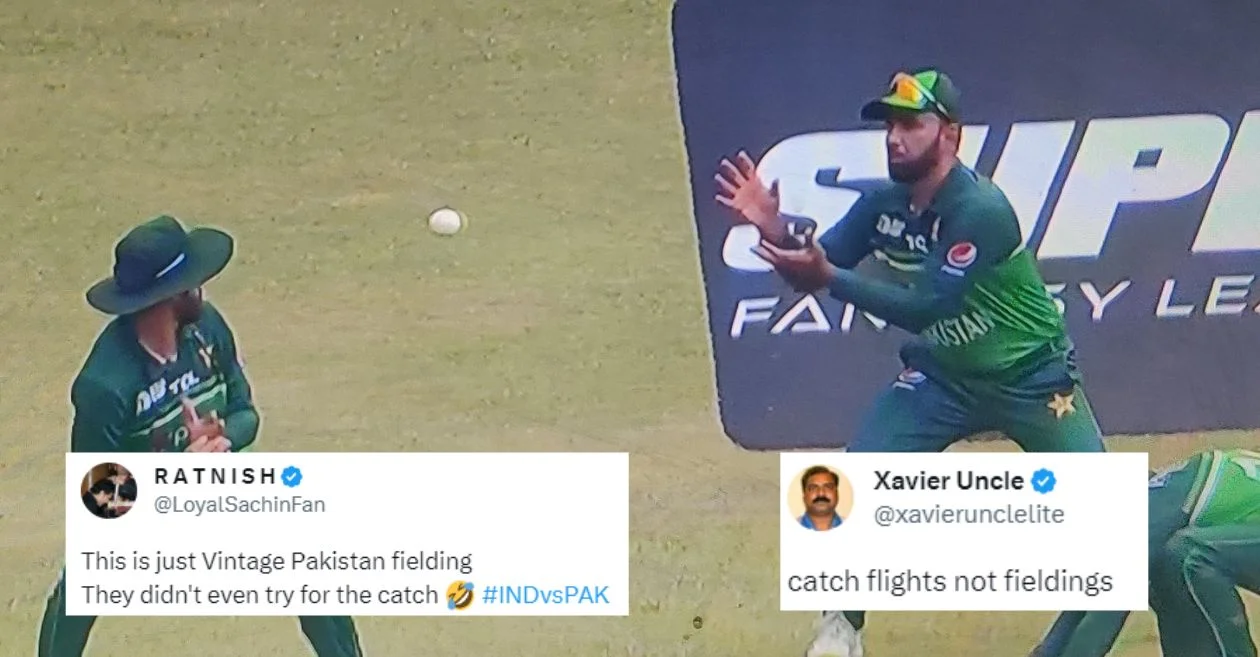The image size is (1260, 657).
Task: Click the Xavier Uncle display name
Action: click(x=949, y=481)
